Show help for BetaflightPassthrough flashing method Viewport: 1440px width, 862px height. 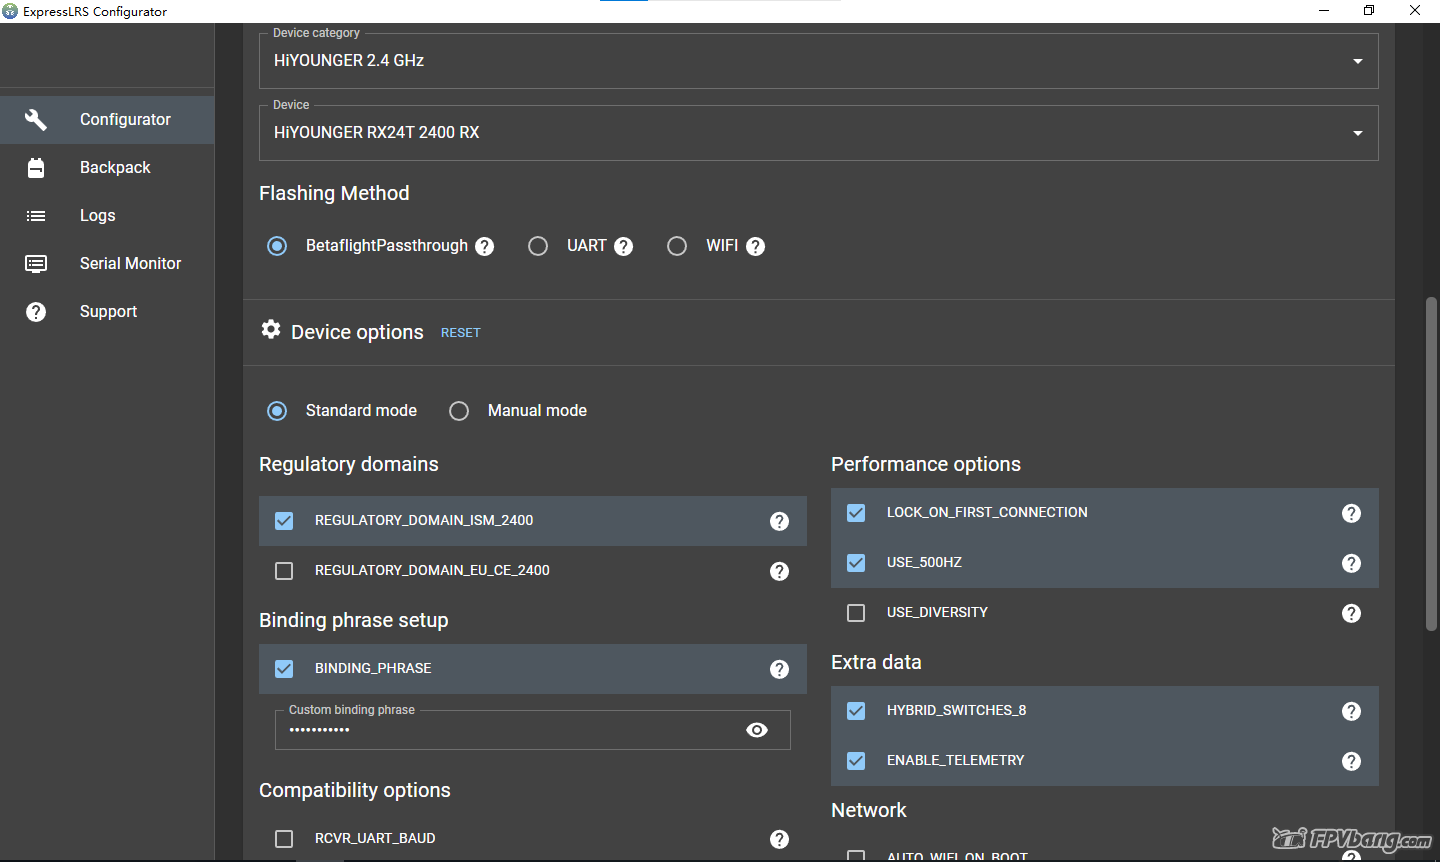coord(485,247)
